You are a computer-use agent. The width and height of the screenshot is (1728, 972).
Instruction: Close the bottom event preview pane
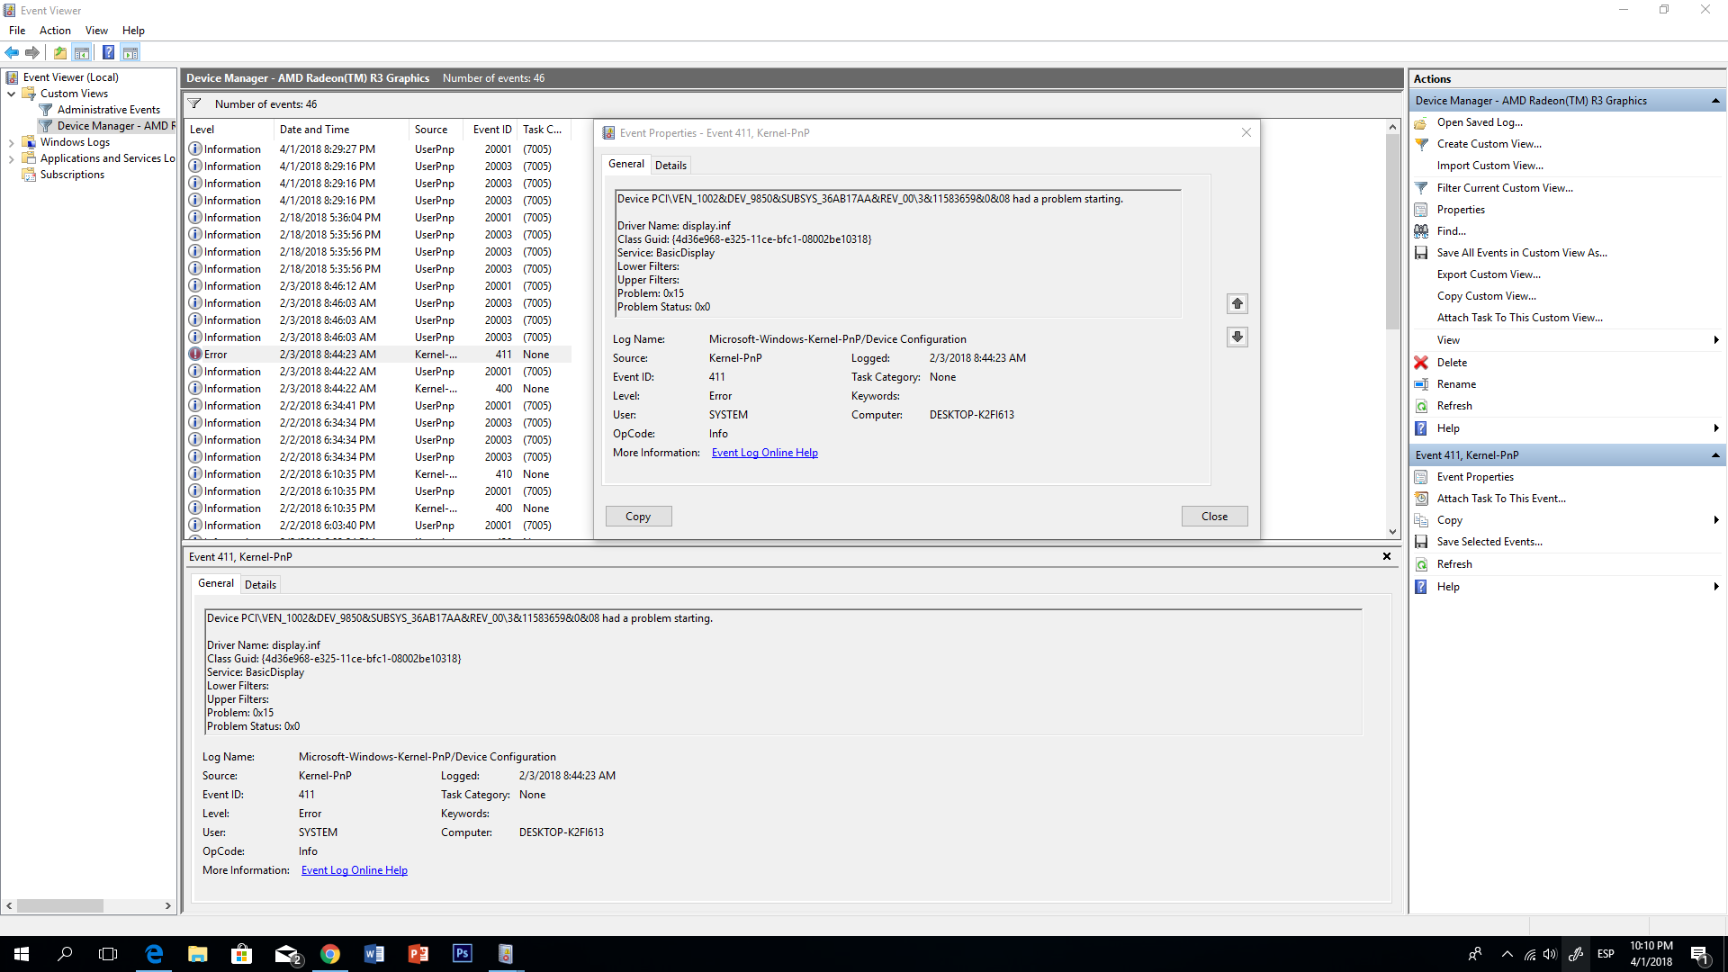(x=1386, y=557)
